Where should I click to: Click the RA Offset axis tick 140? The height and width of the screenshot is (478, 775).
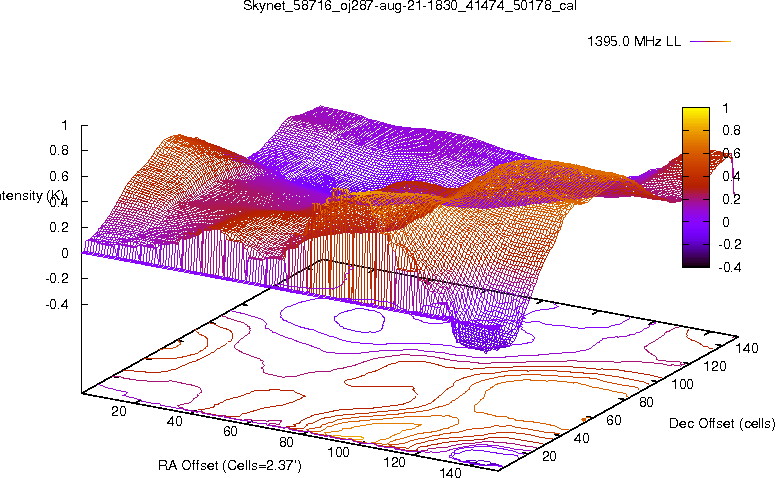[450, 472]
